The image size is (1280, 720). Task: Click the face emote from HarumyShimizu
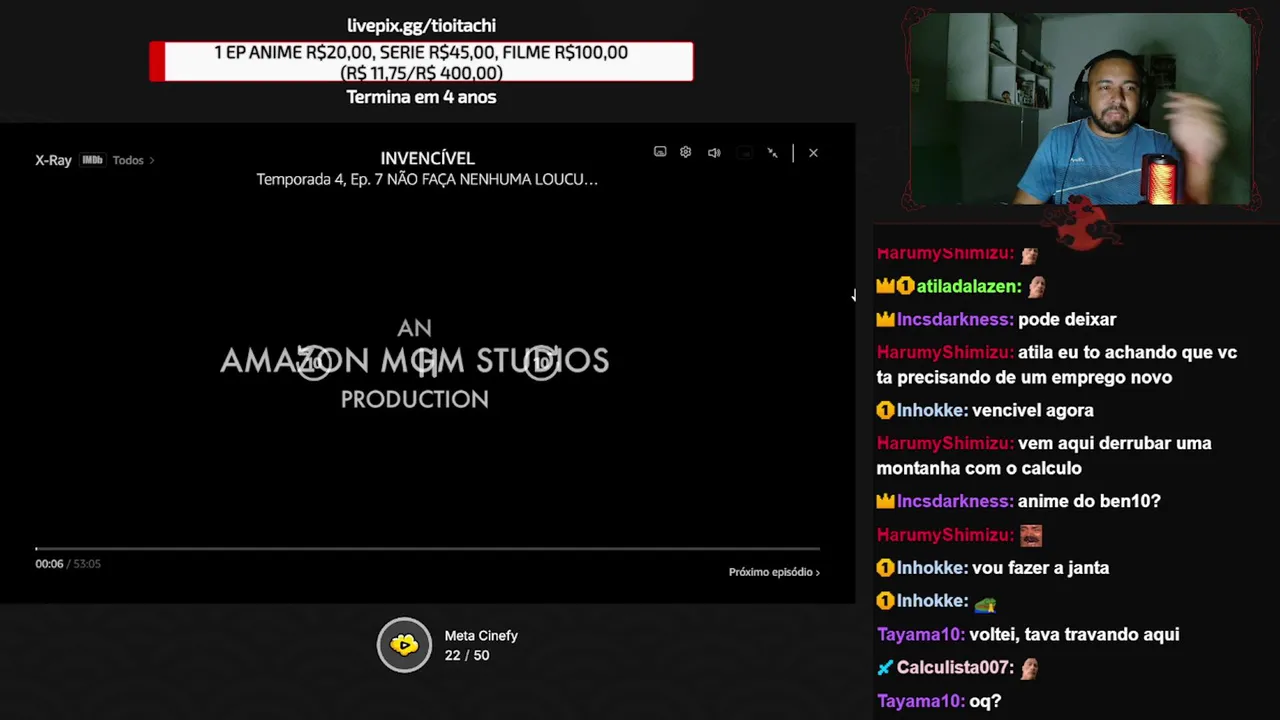1031,535
